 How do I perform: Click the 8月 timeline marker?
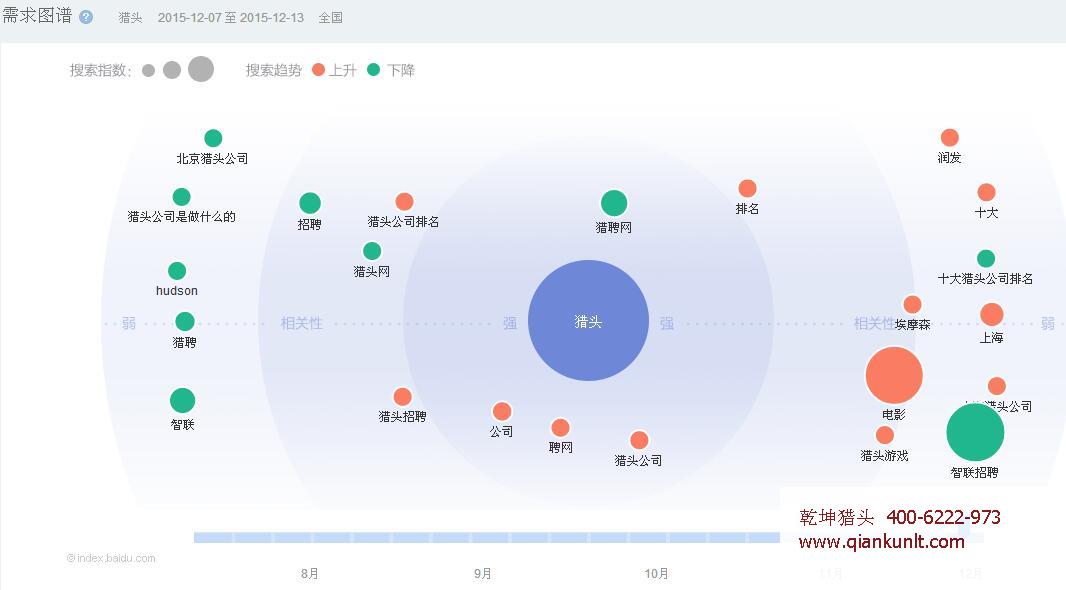click(310, 573)
